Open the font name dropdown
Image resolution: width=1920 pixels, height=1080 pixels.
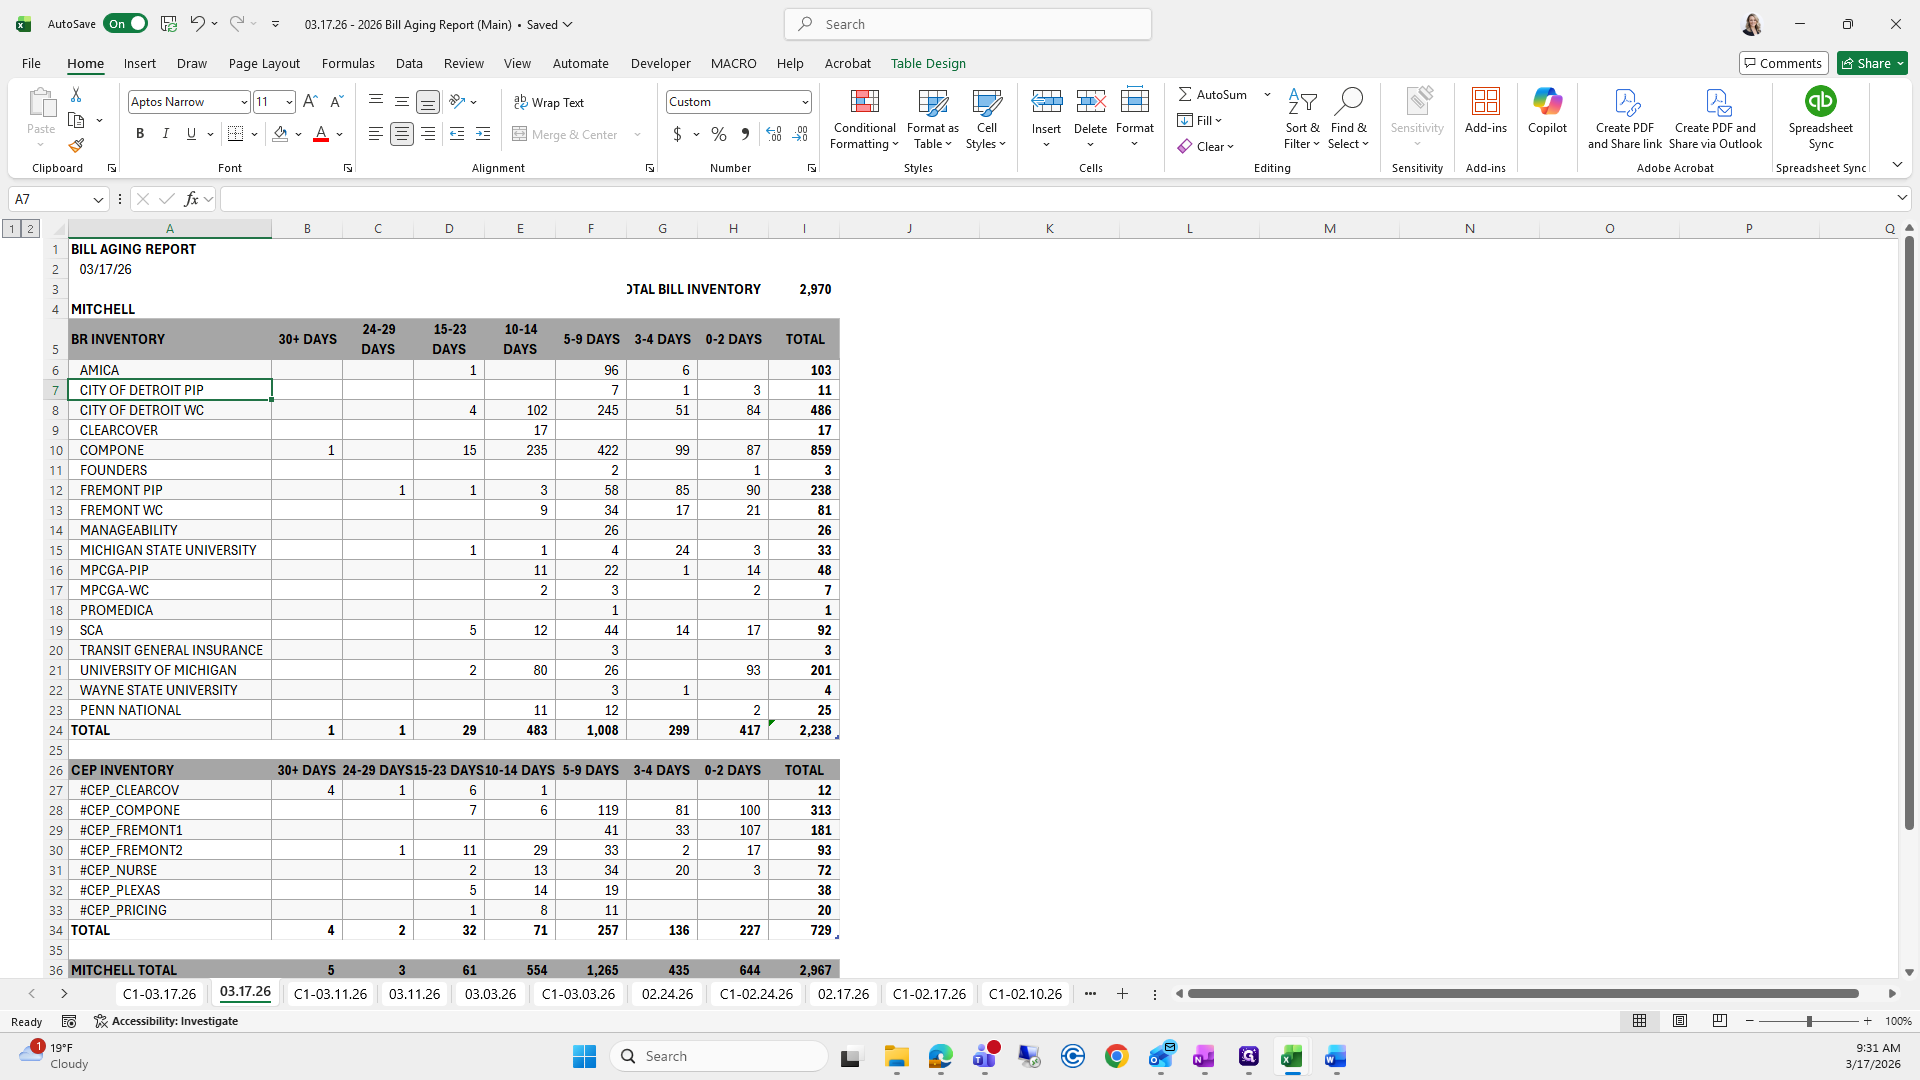point(243,102)
